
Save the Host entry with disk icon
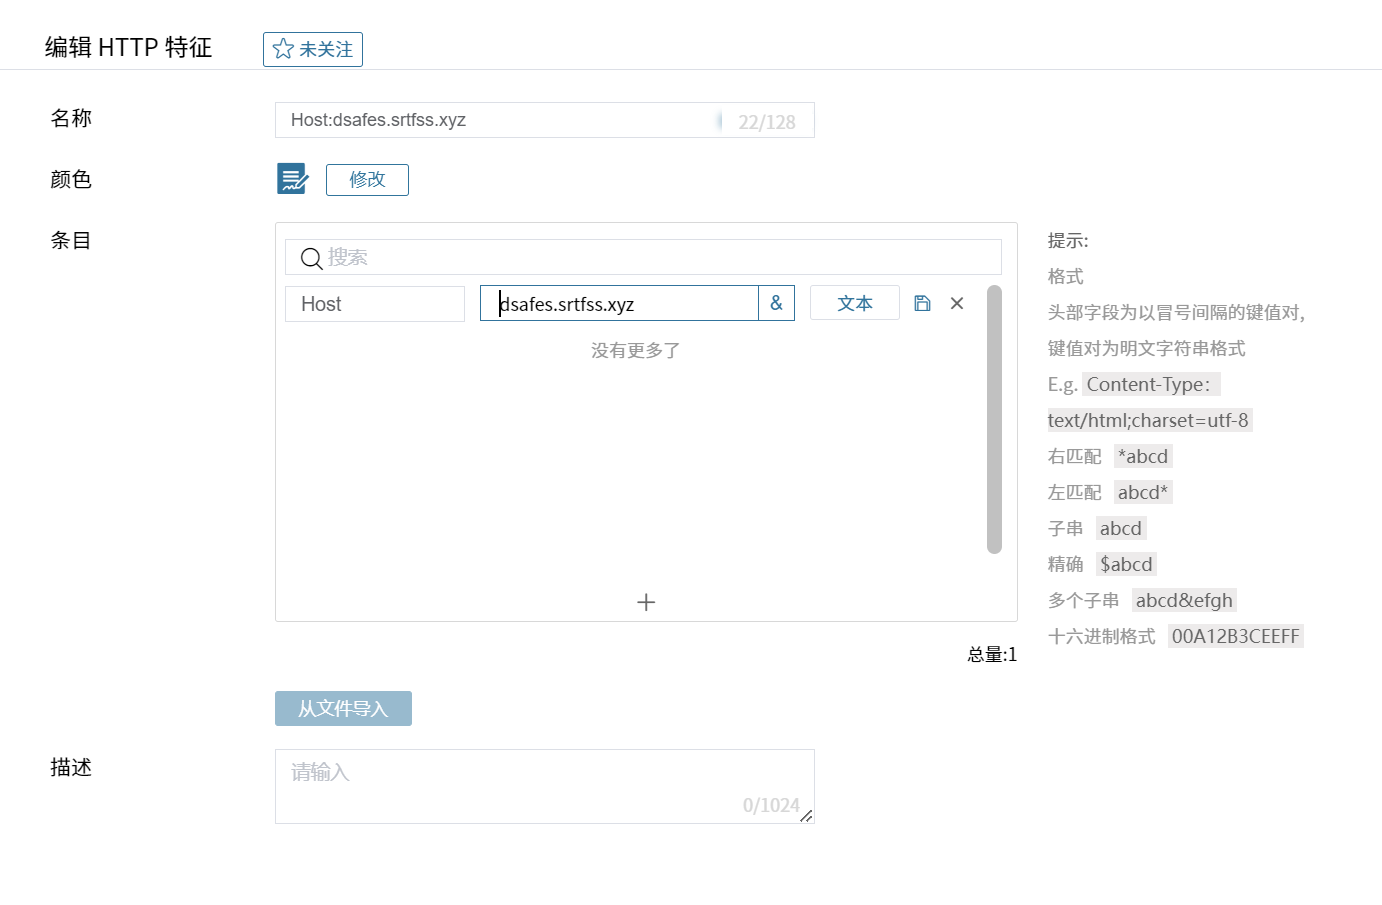pos(922,303)
